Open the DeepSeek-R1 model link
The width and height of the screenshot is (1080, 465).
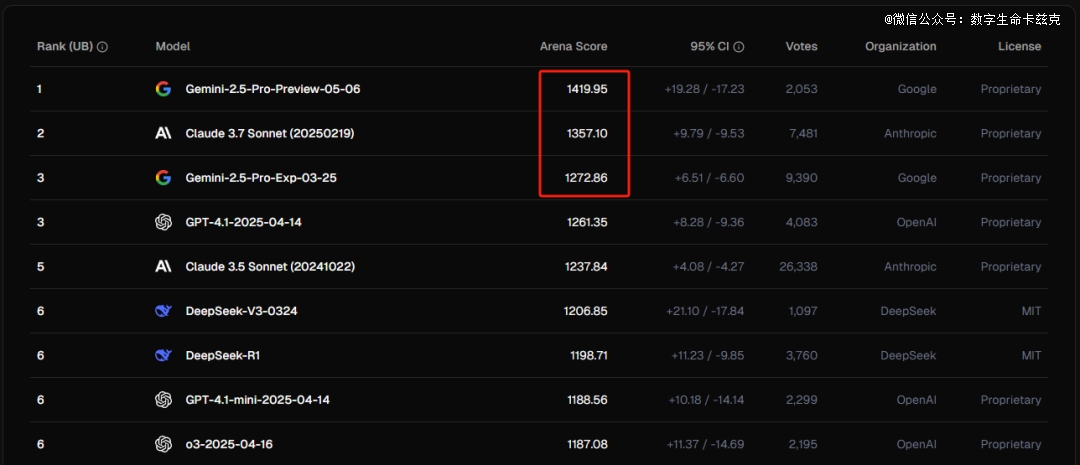[x=222, y=355]
